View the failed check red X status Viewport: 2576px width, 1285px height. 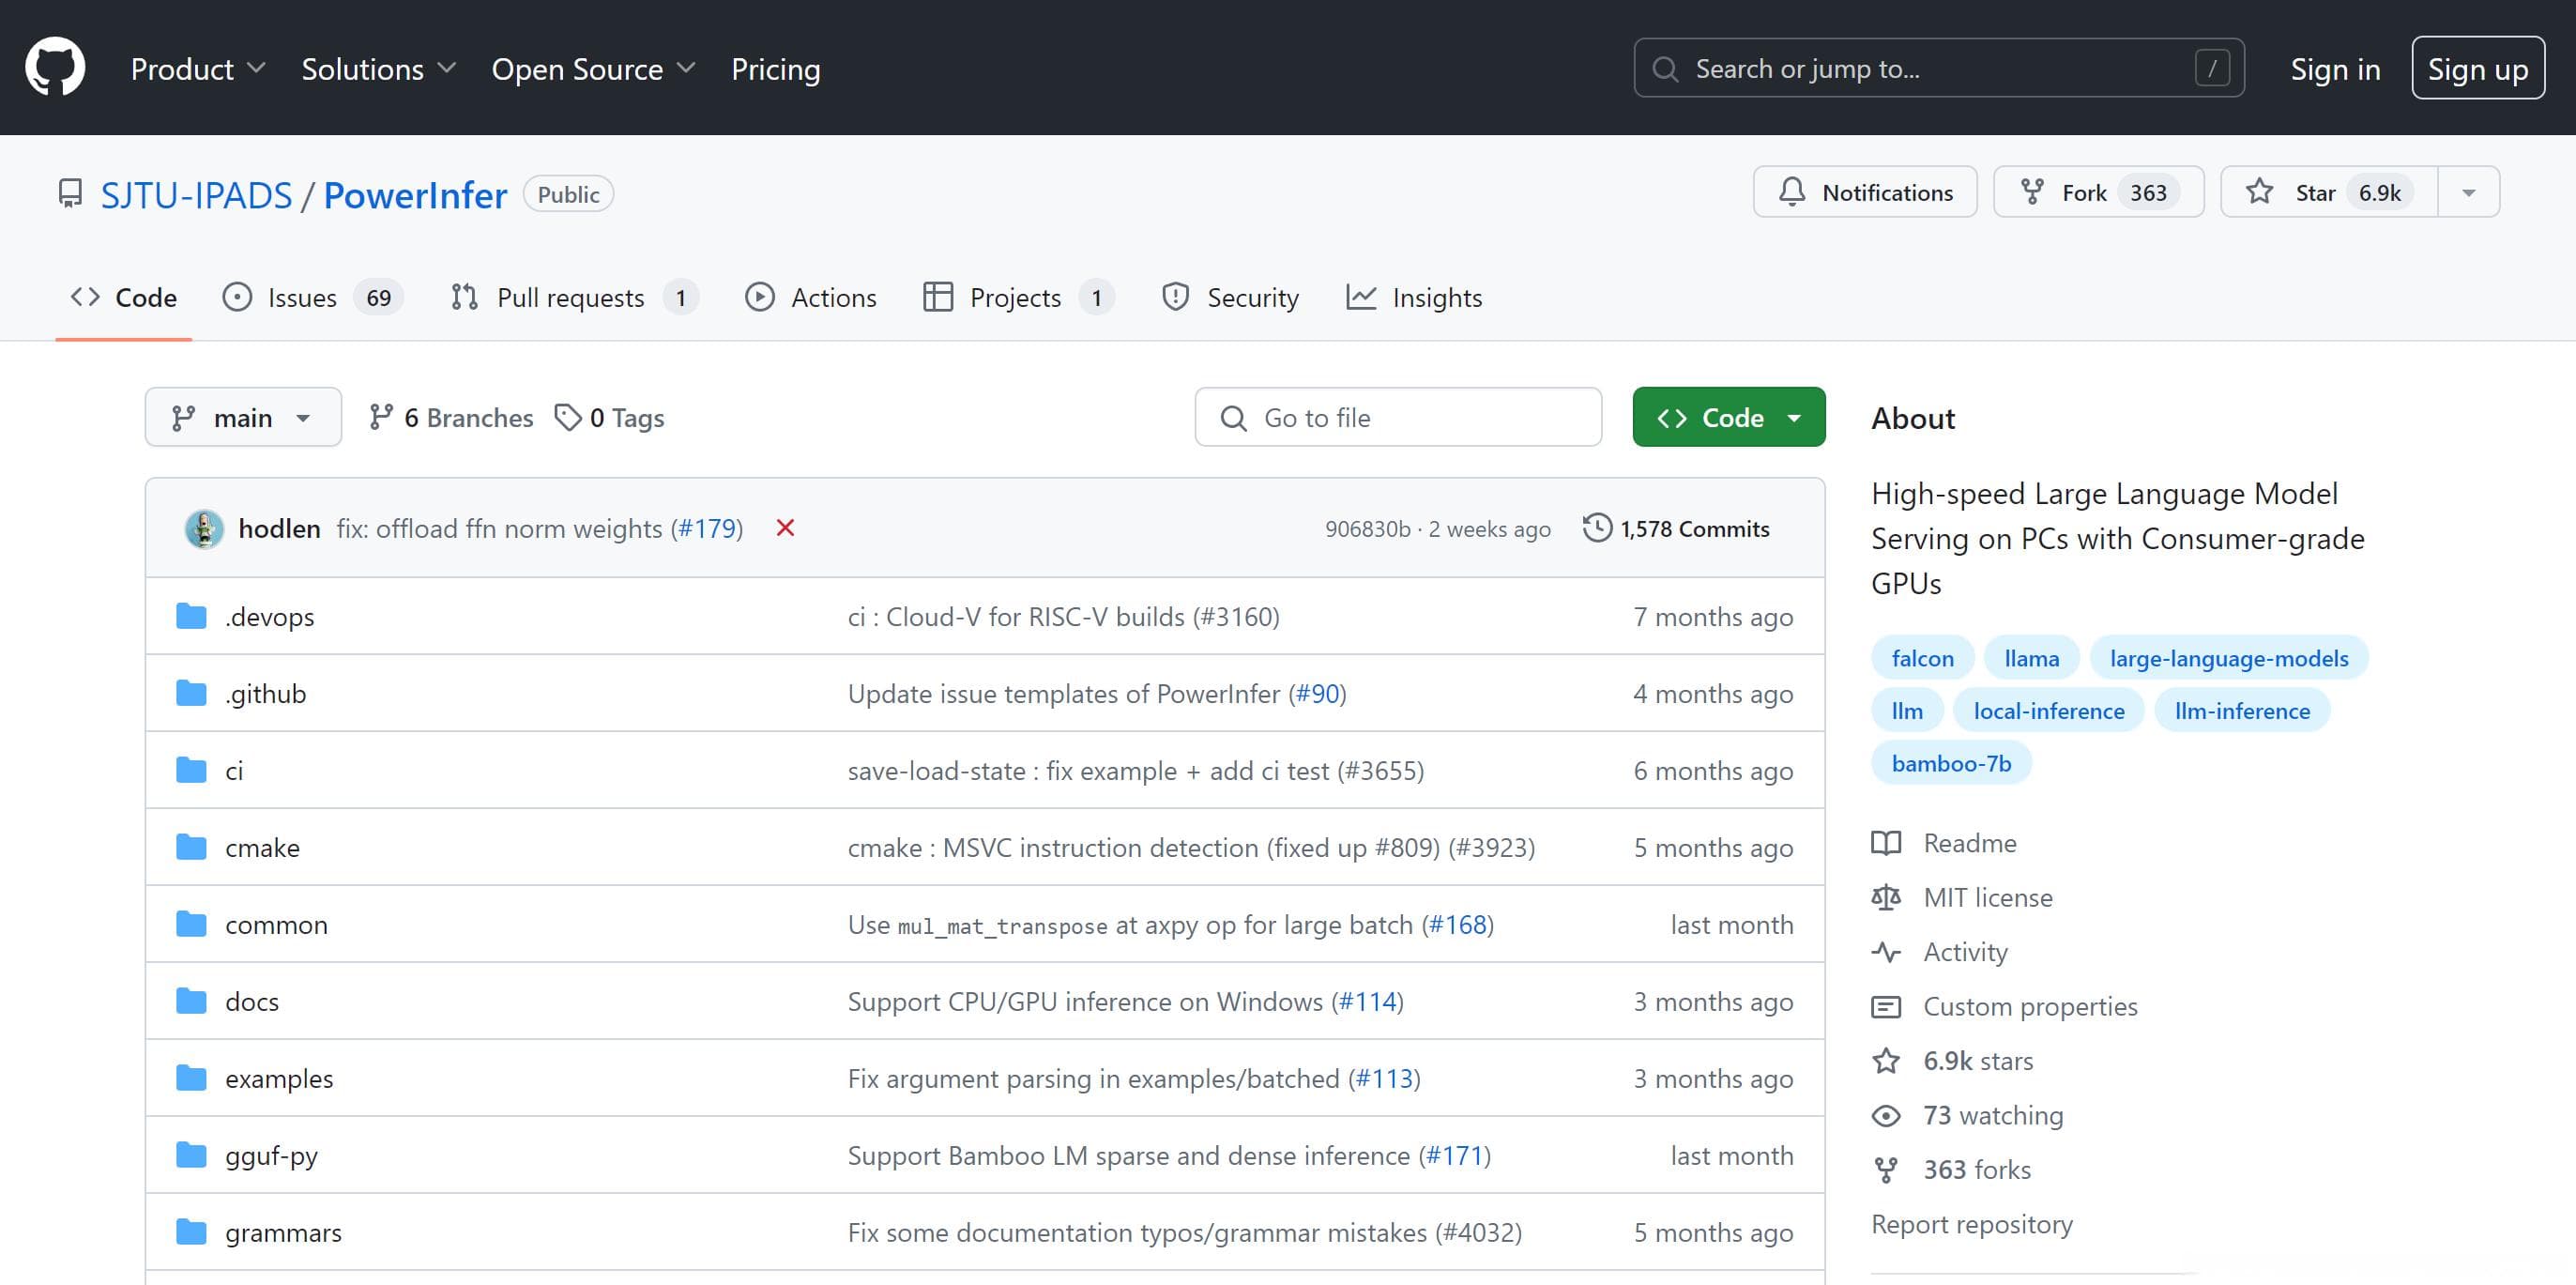coord(785,528)
